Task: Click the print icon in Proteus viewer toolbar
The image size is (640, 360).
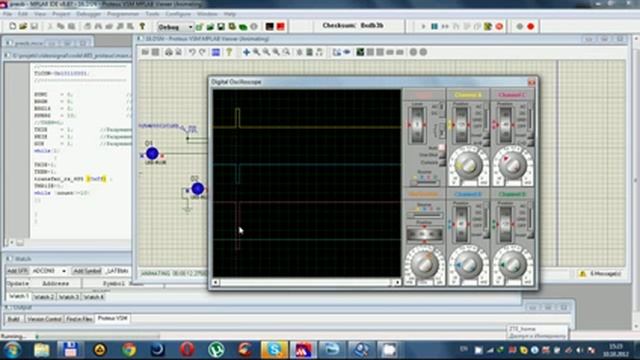Action: (168, 52)
